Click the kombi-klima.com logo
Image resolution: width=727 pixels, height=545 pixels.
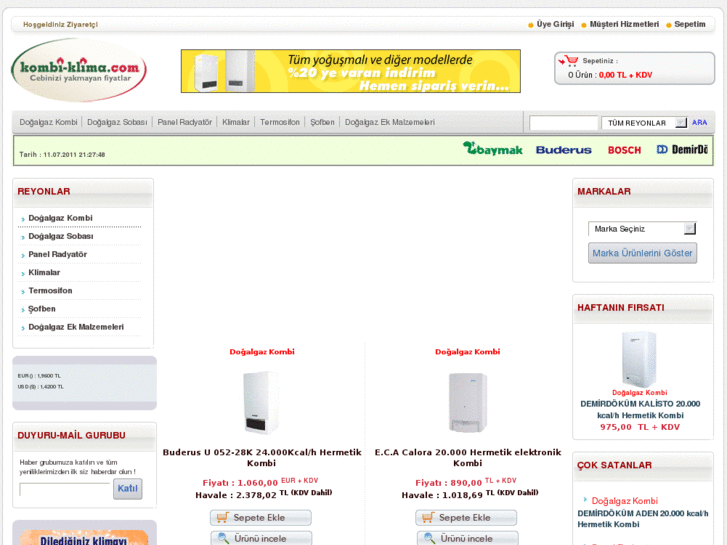[x=79, y=70]
